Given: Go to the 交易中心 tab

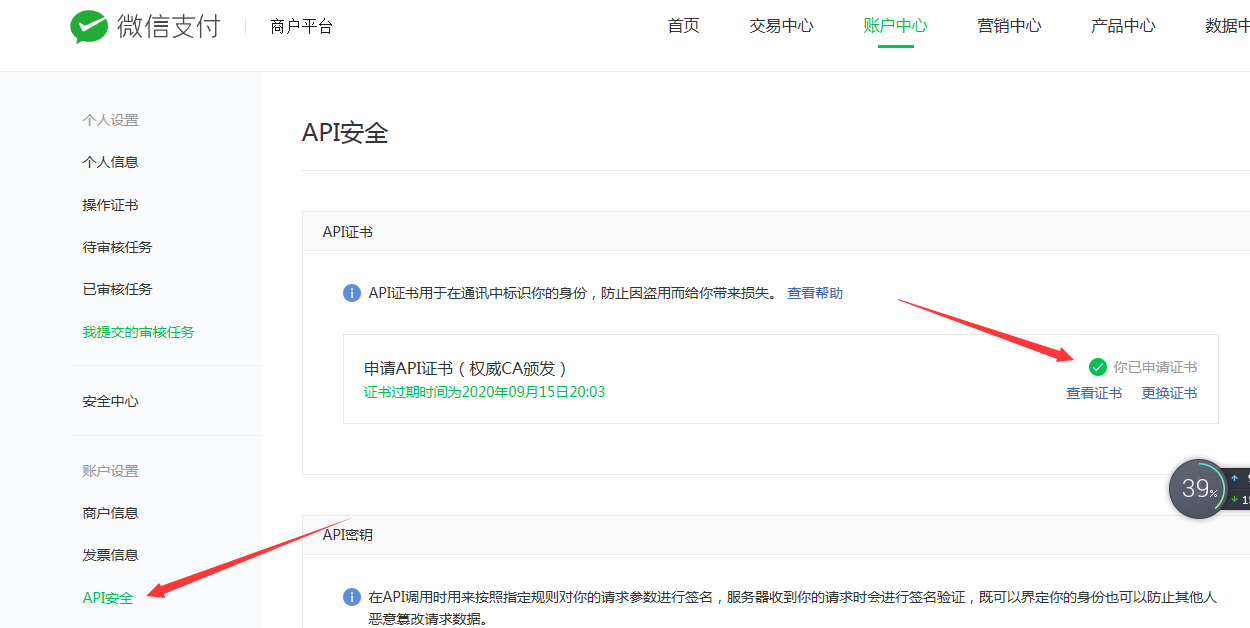Looking at the screenshot, I should tap(781, 26).
